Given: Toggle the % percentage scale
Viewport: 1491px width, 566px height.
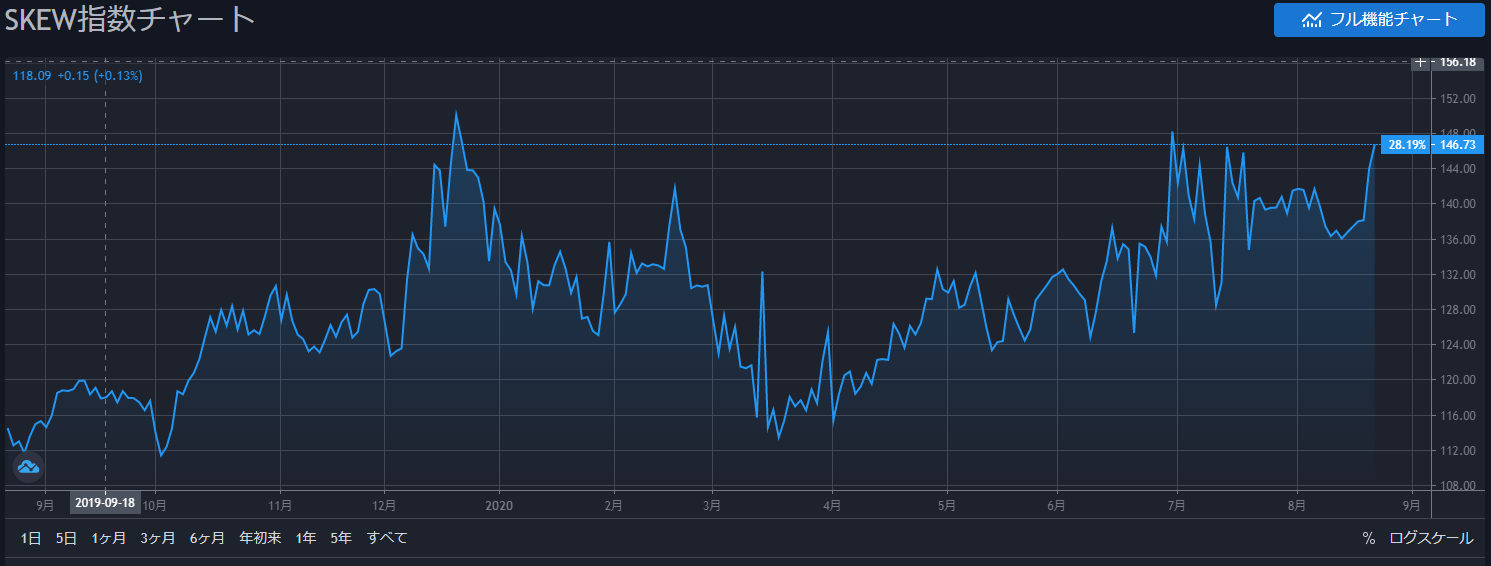Looking at the screenshot, I should click(x=1368, y=538).
